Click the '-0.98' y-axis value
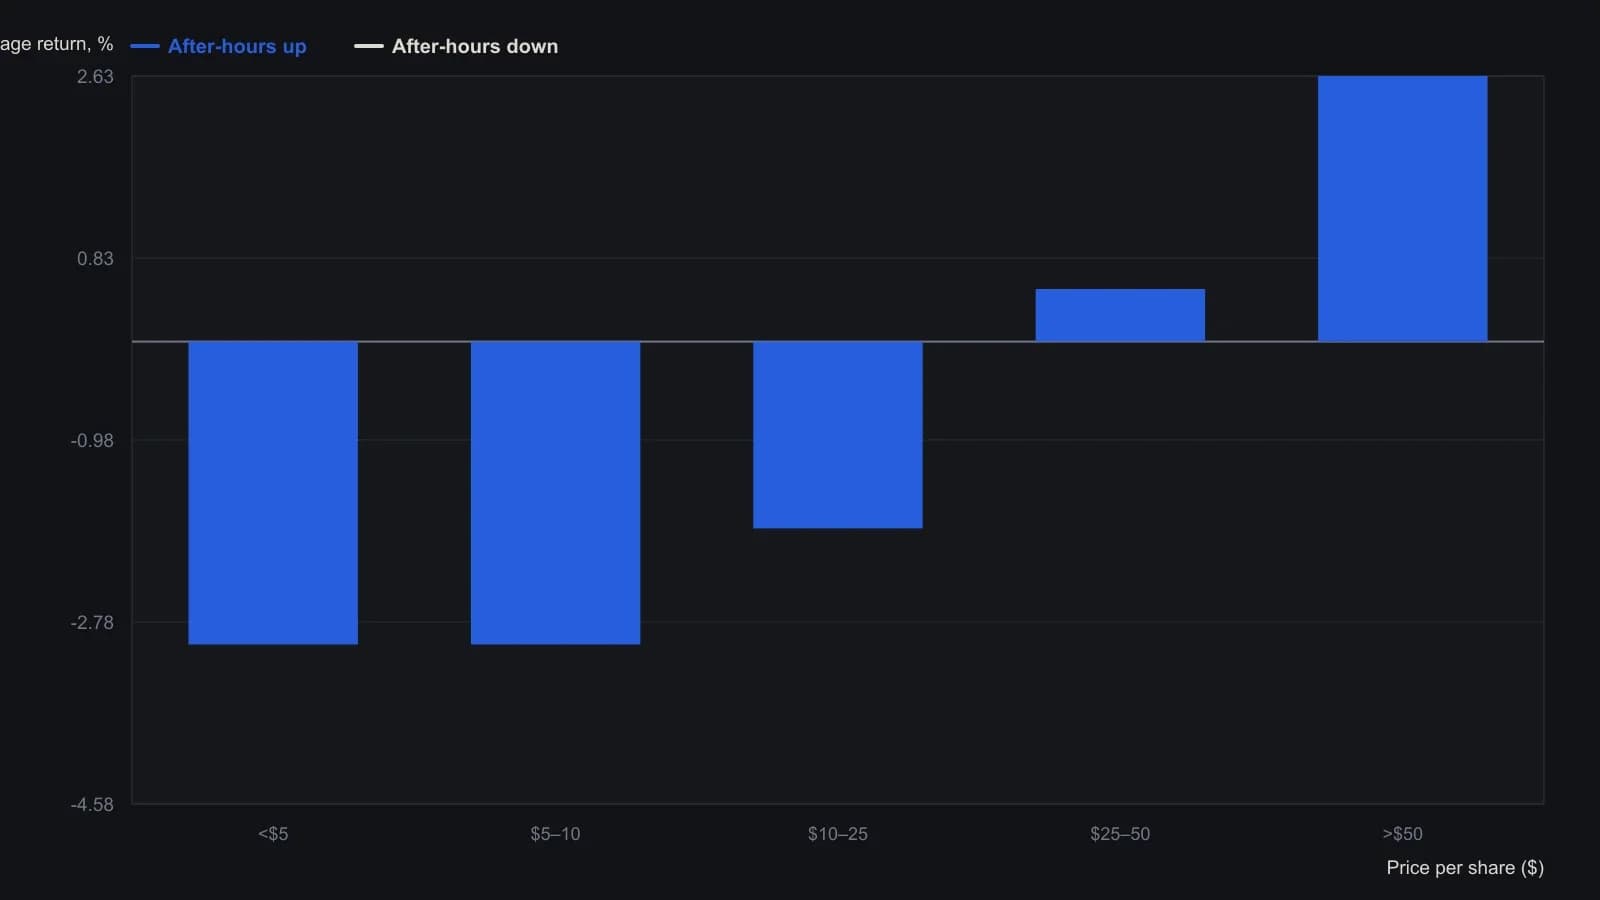 [x=92, y=441]
